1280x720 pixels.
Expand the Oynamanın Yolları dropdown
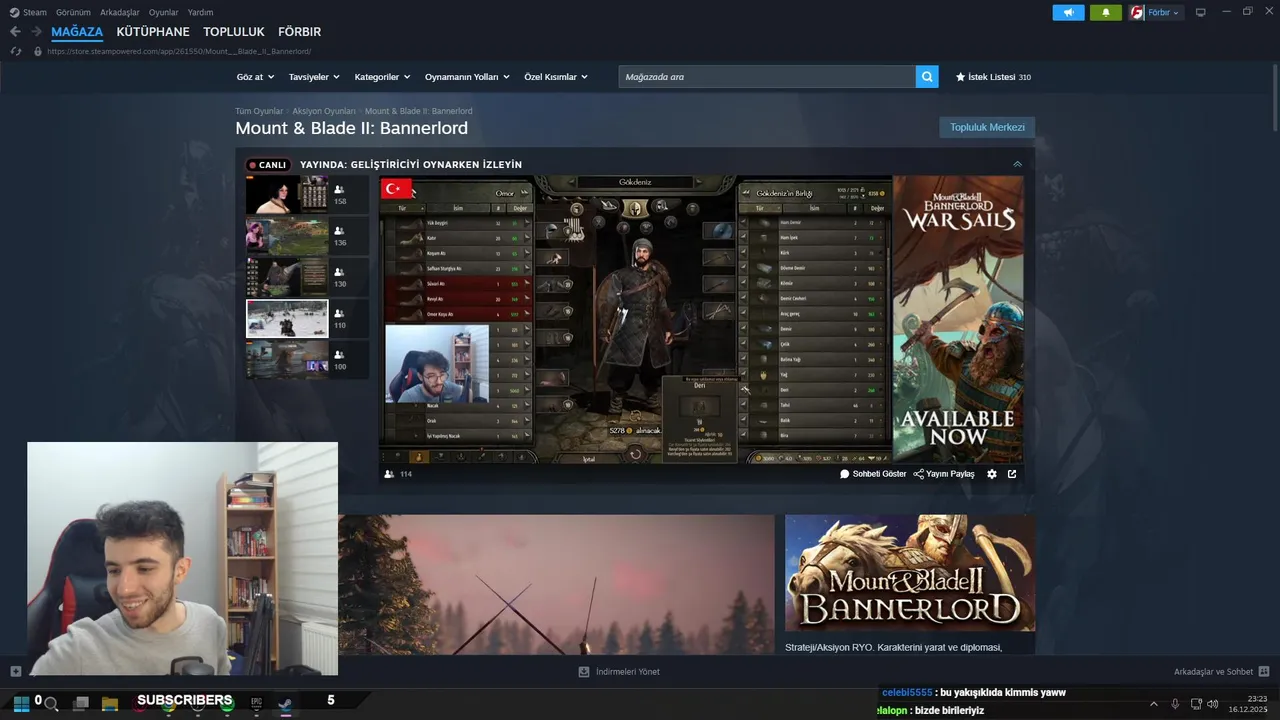(x=467, y=77)
